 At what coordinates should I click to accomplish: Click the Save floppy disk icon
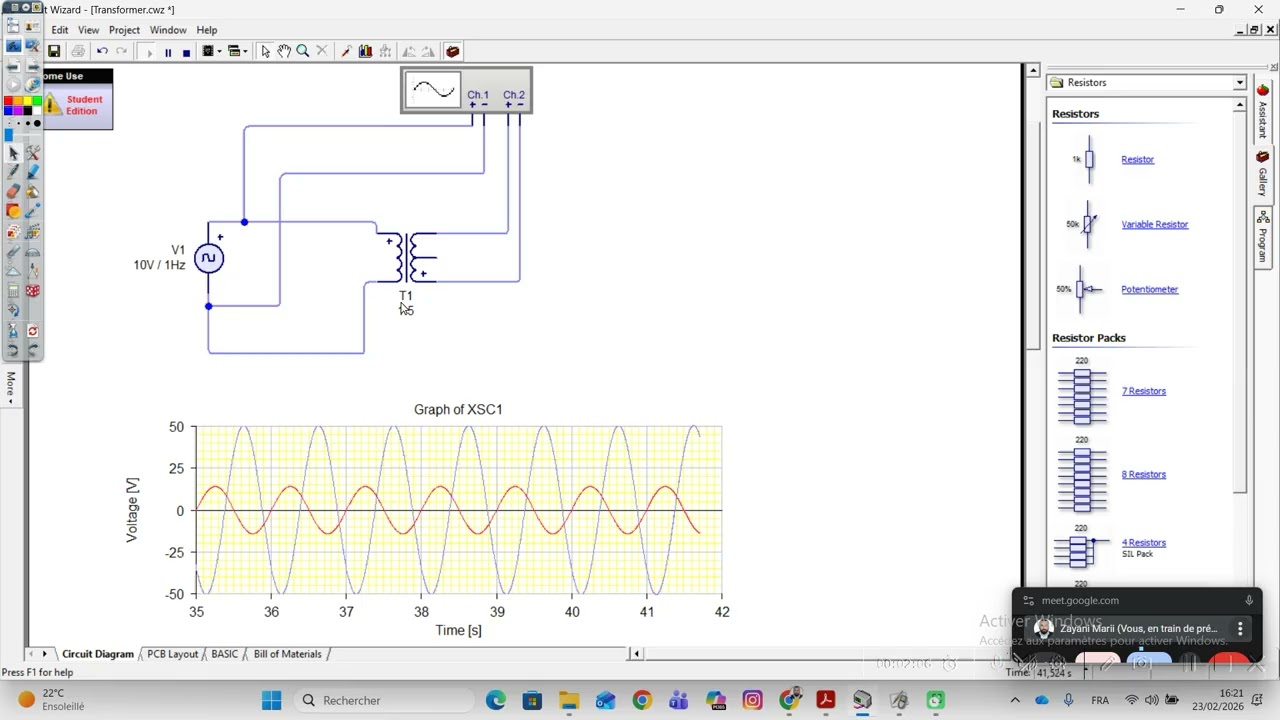pos(54,51)
